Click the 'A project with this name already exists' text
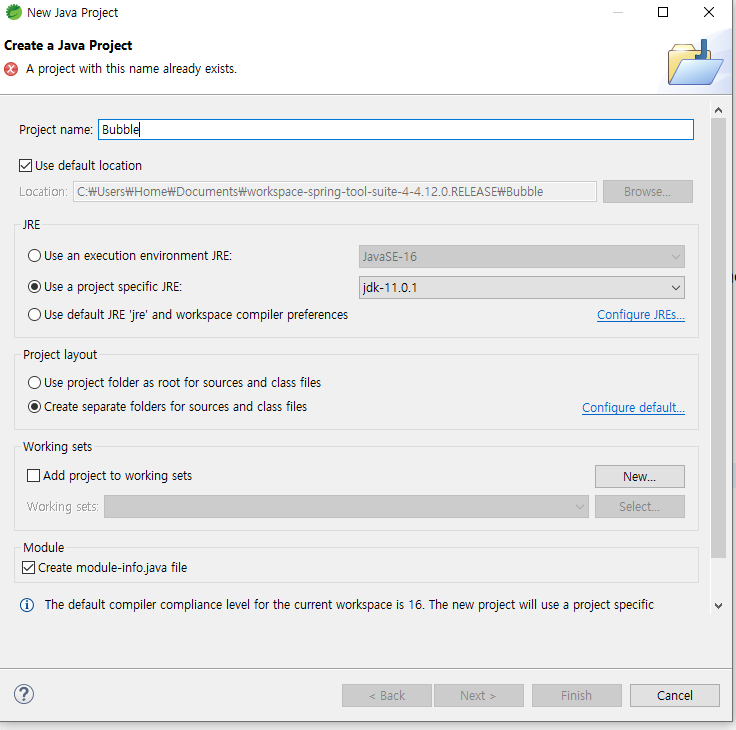The image size is (736, 730). point(131,69)
